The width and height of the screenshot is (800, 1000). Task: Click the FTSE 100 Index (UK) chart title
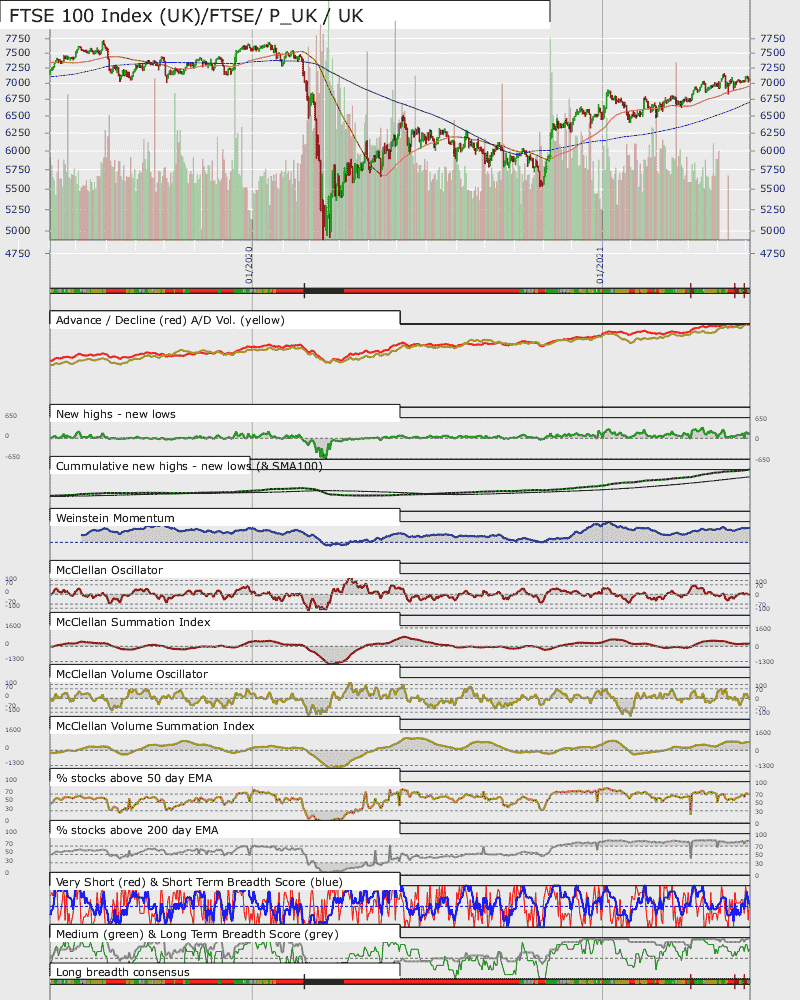186,16
